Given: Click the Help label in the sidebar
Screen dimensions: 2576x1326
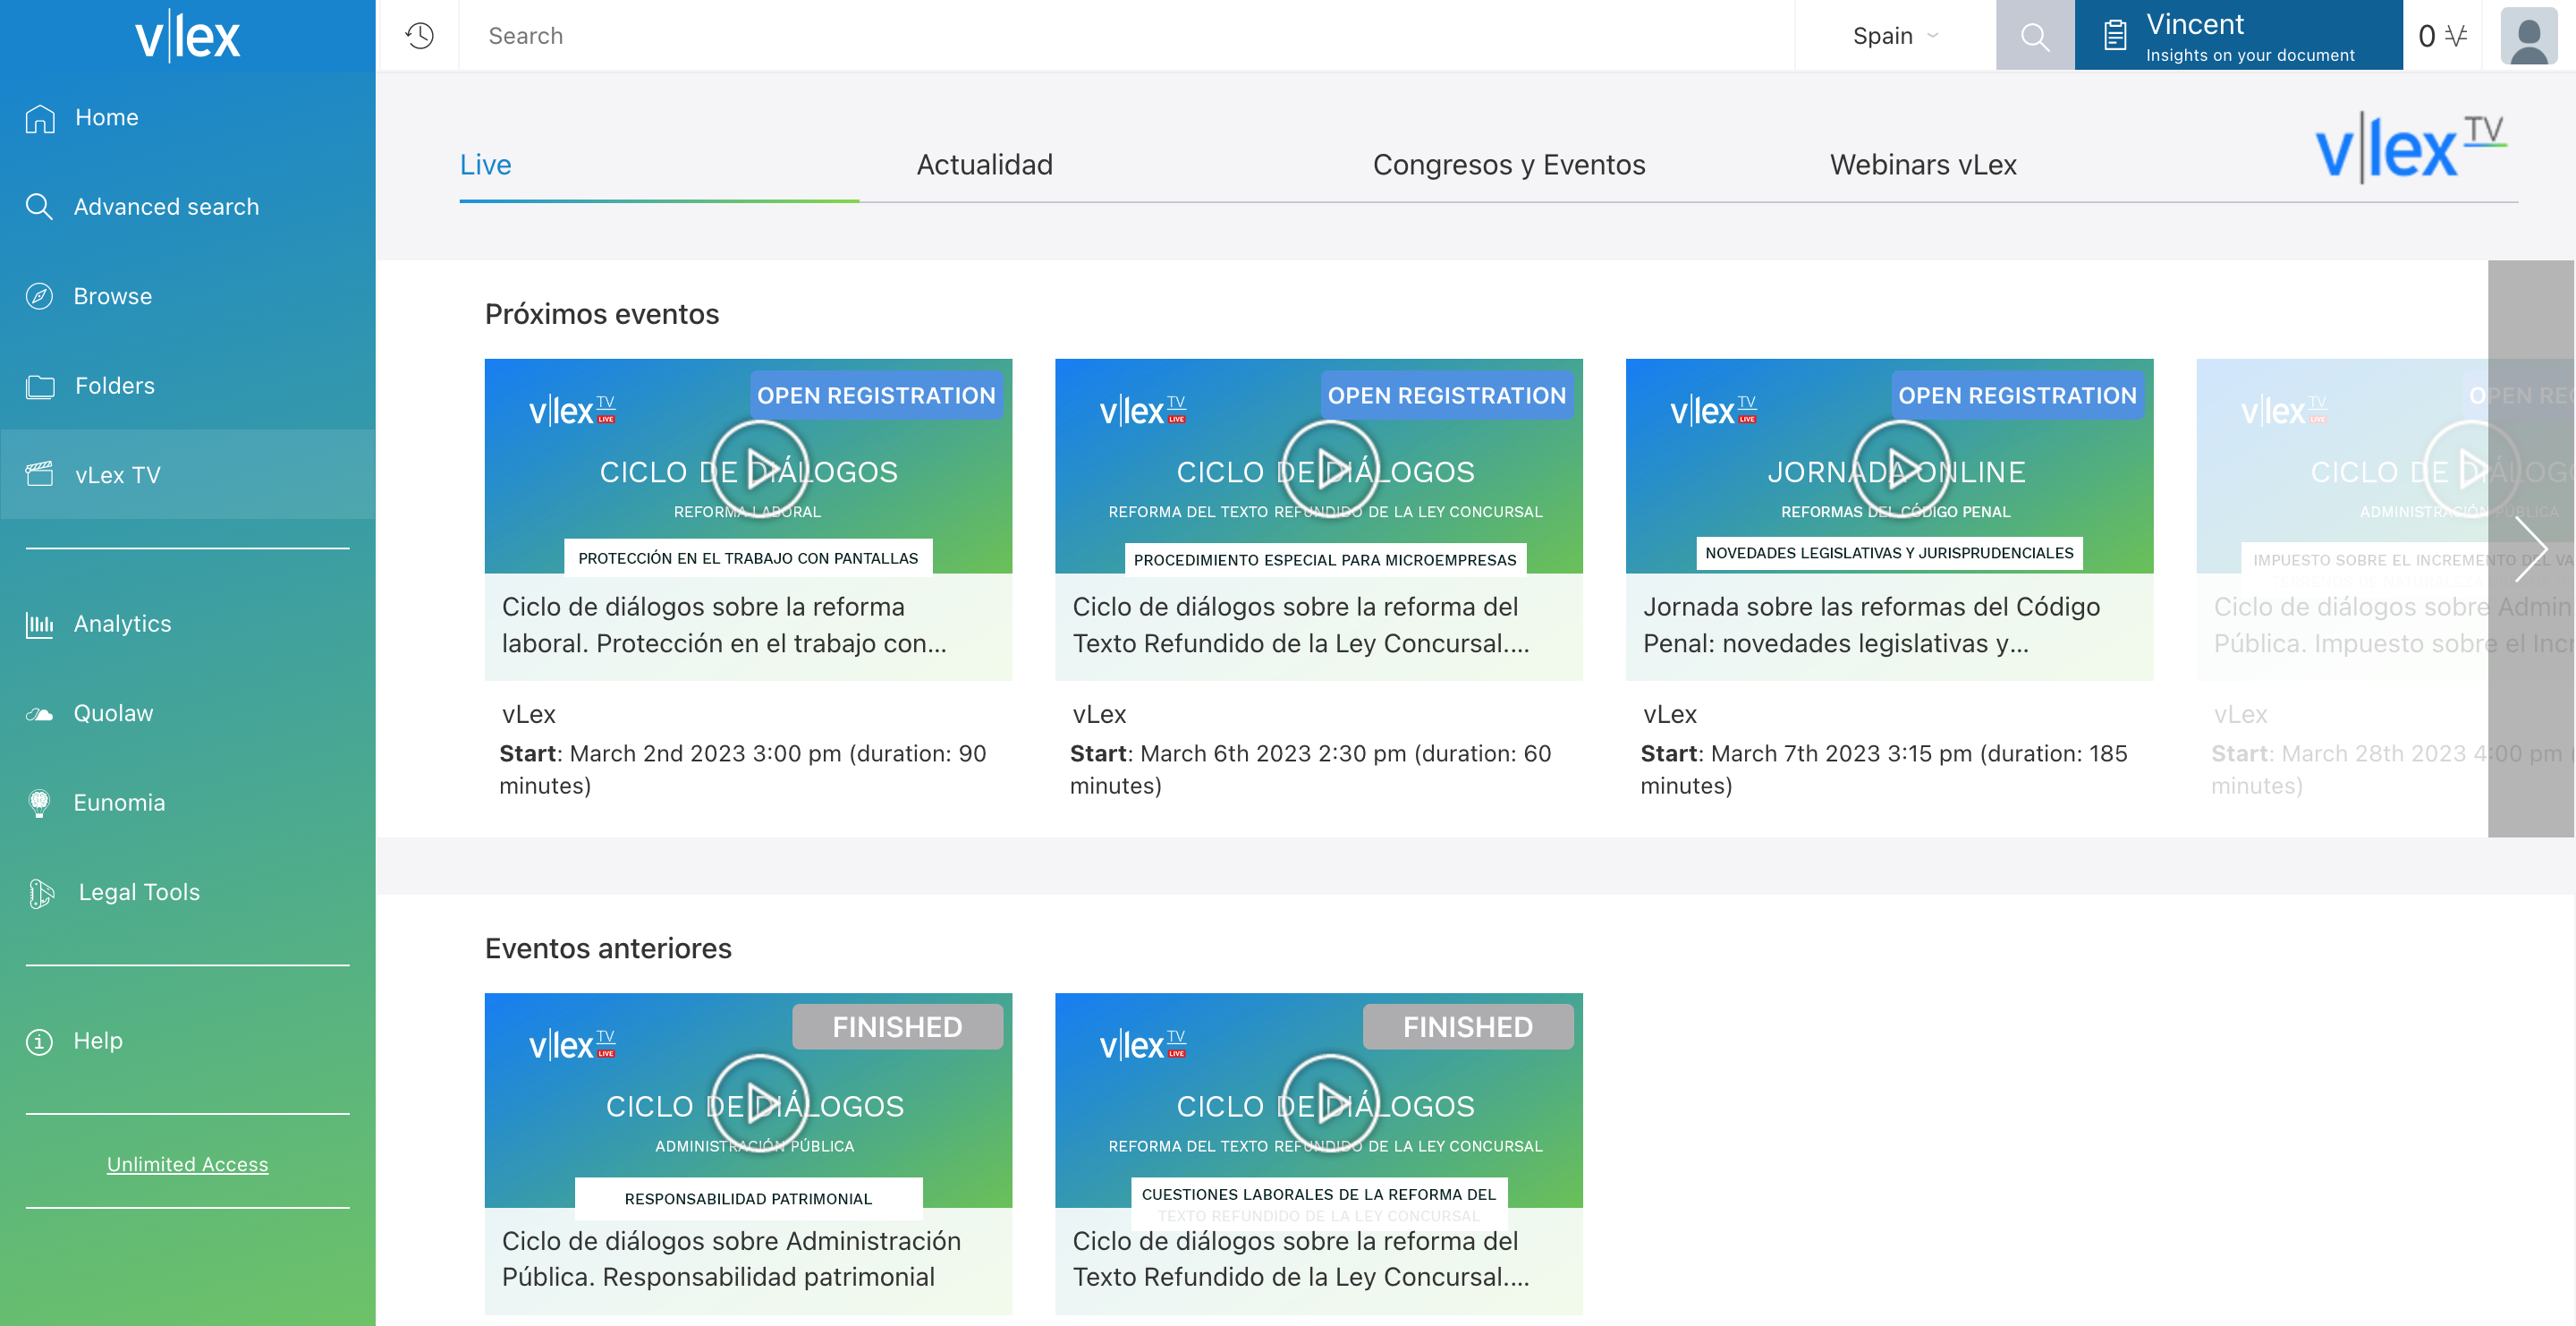Looking at the screenshot, I should coord(98,1042).
